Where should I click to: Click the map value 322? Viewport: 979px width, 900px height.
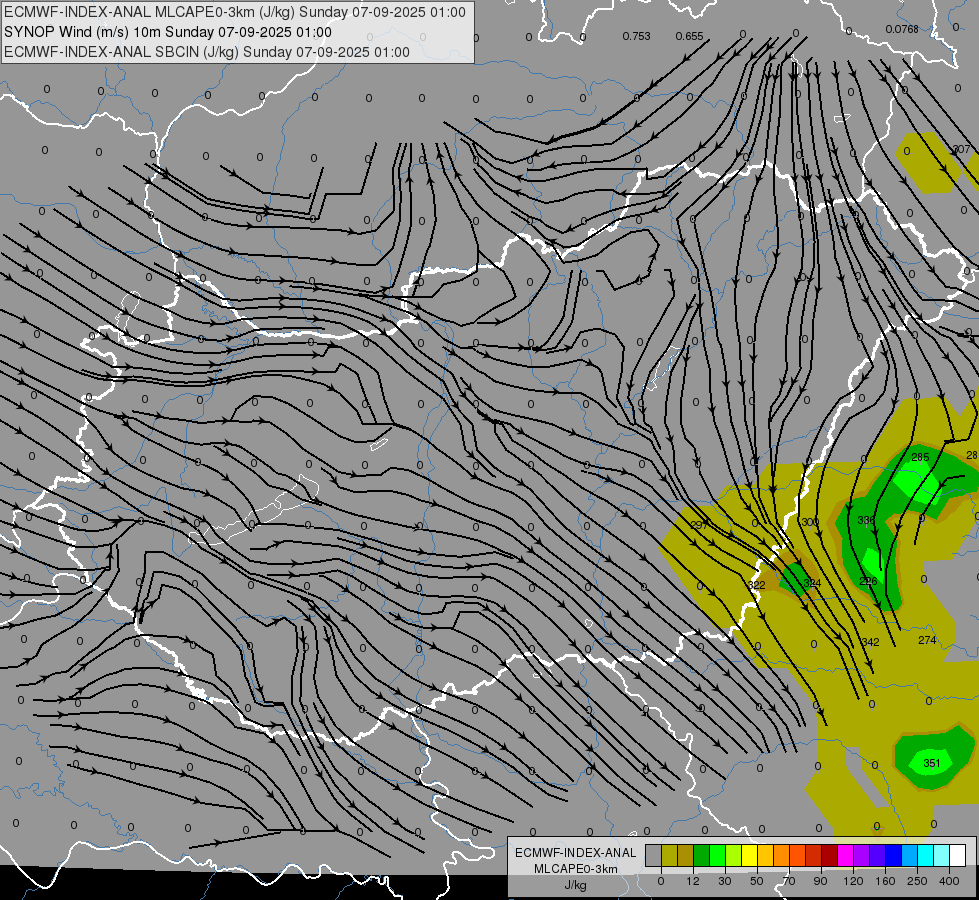757,585
